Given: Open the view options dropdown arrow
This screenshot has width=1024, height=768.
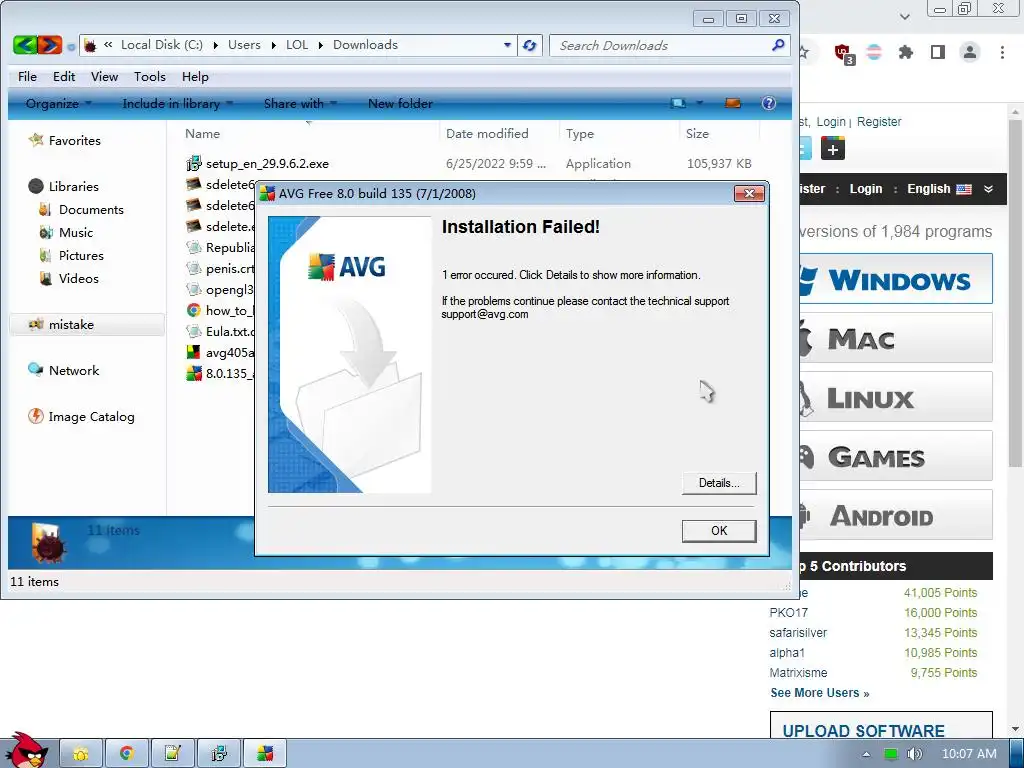Looking at the screenshot, I should click(699, 103).
